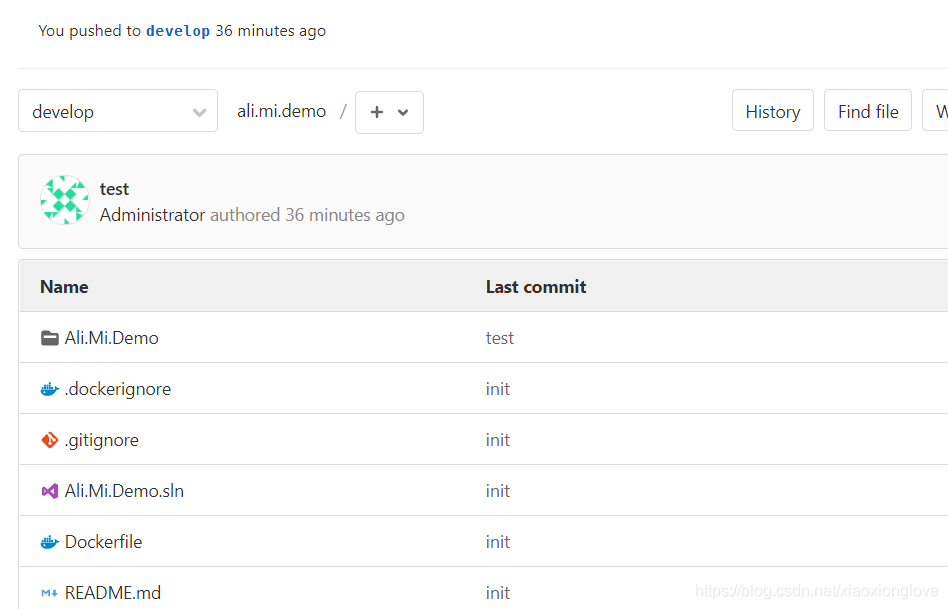
Task: Click the Markdown icon beside README.md
Action: click(x=50, y=592)
